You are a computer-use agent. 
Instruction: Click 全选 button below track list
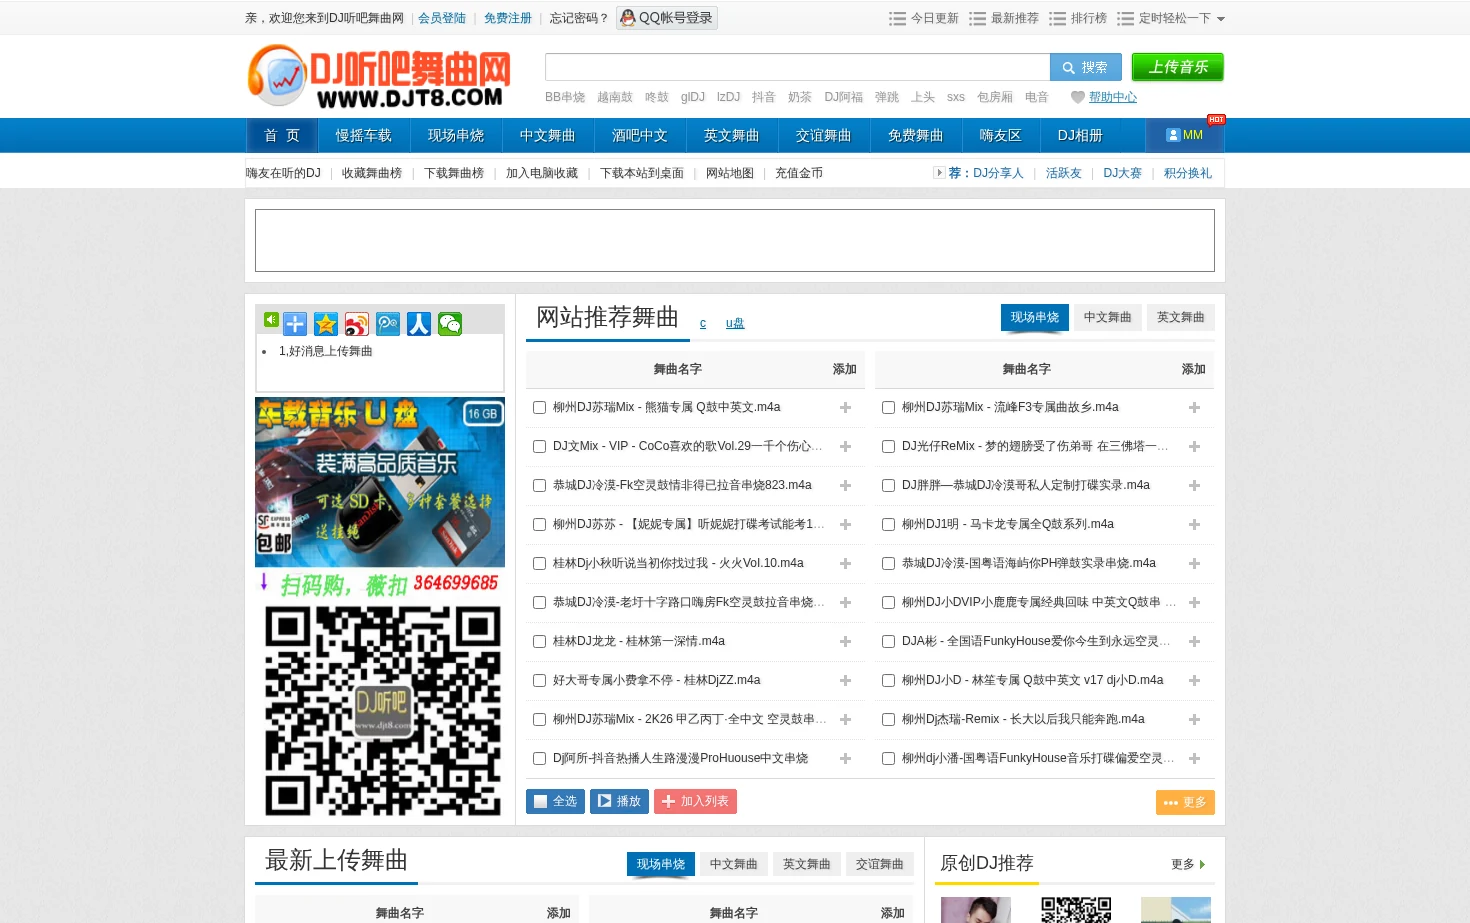[555, 802]
